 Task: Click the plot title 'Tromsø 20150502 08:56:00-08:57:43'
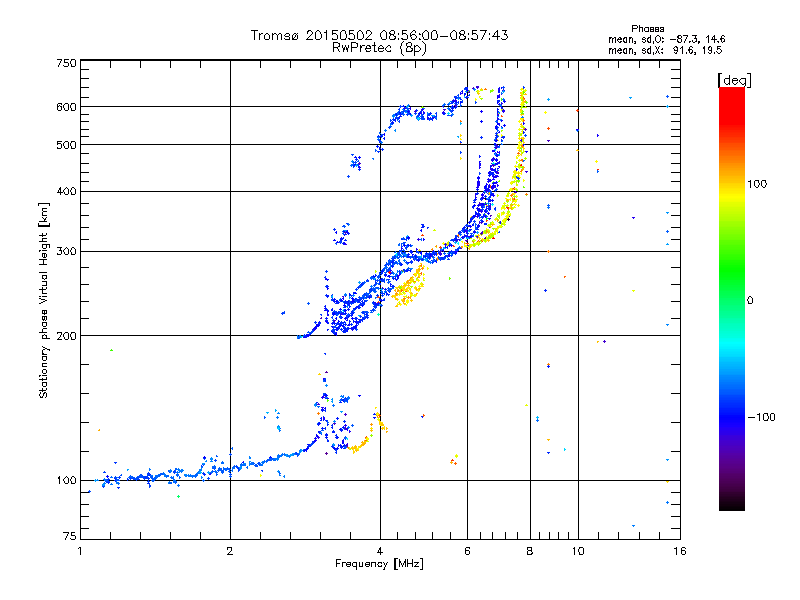point(379,35)
